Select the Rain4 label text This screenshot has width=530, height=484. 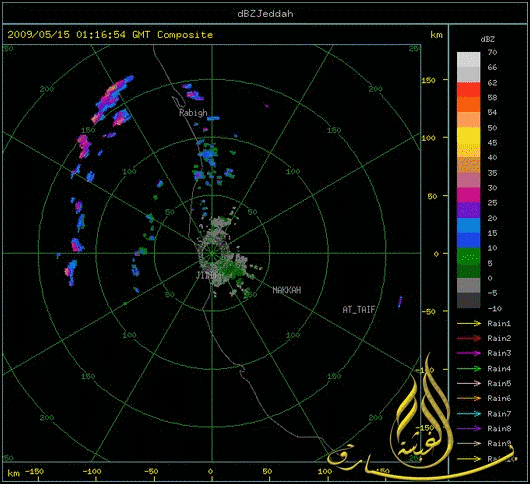(x=499, y=368)
